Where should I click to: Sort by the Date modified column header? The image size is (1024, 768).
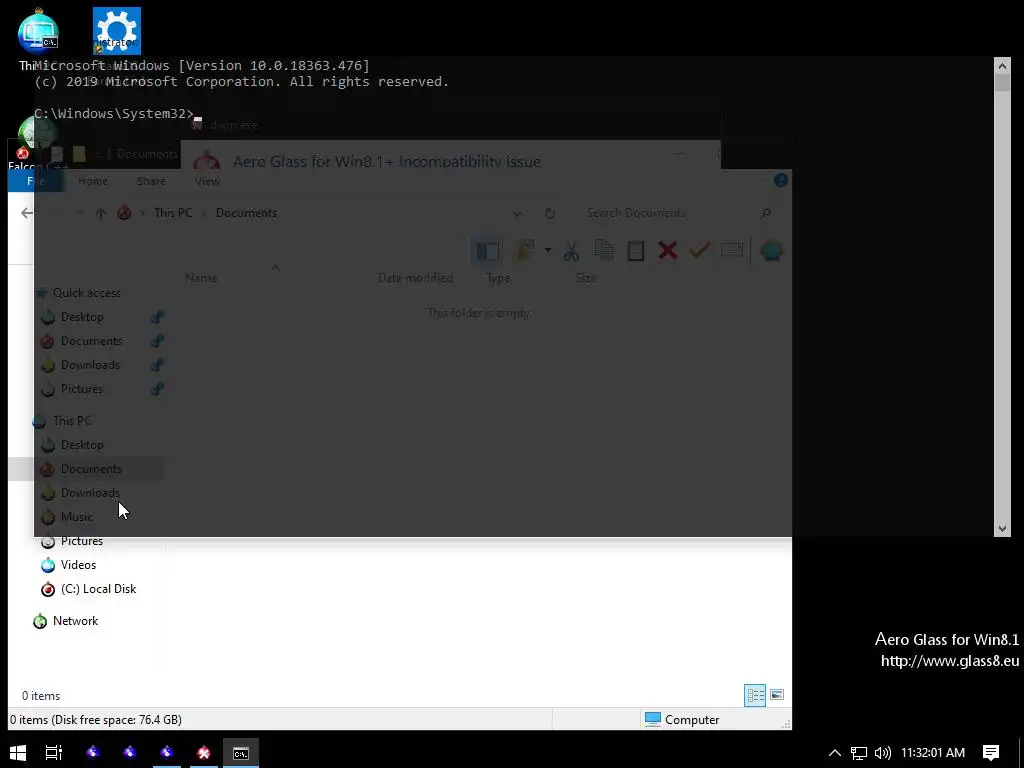coord(415,278)
